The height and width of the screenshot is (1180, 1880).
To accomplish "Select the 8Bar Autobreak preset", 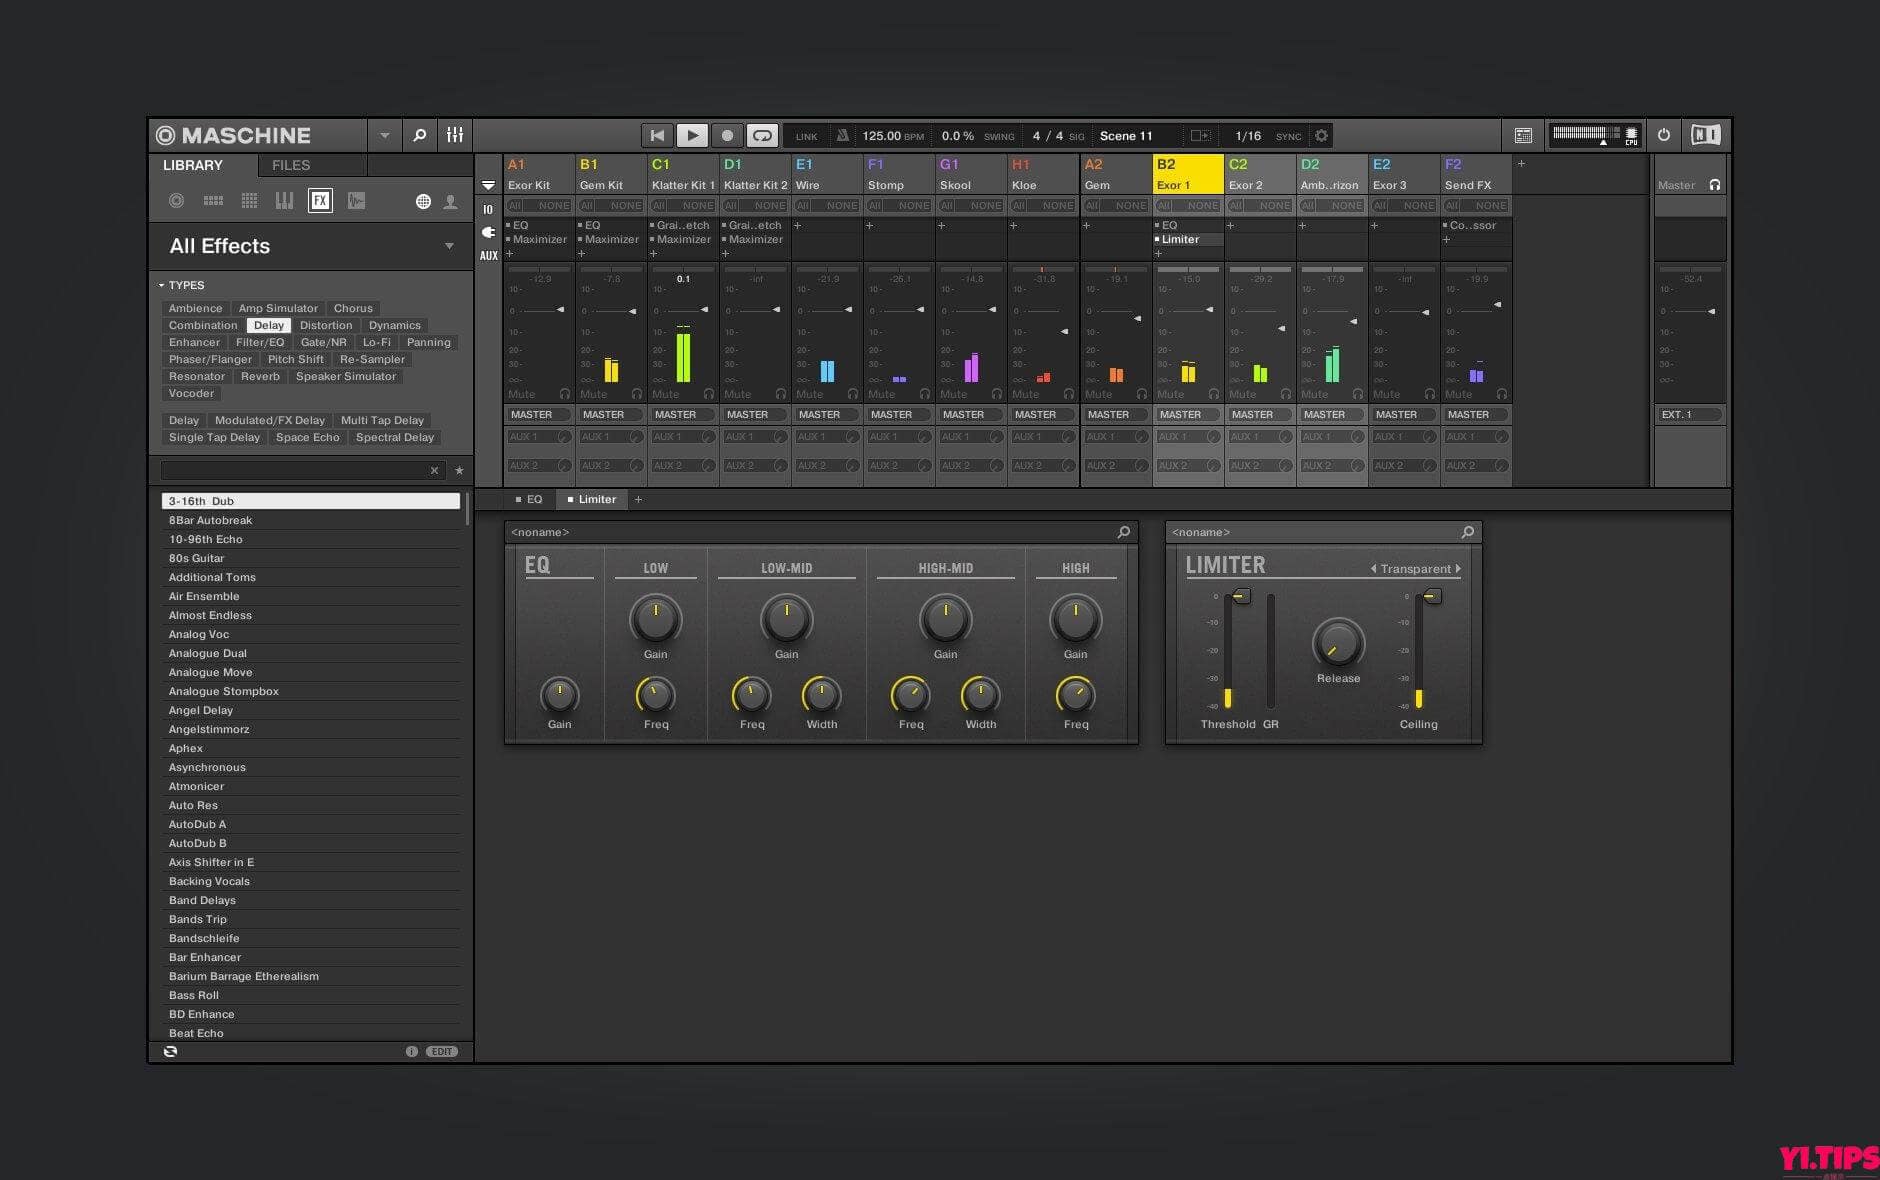I will pyautogui.click(x=210, y=520).
